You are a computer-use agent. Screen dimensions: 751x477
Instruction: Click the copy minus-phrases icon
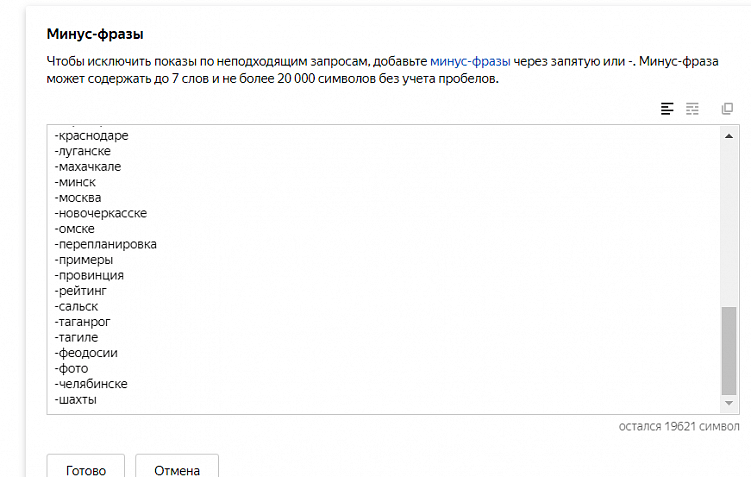(x=727, y=108)
